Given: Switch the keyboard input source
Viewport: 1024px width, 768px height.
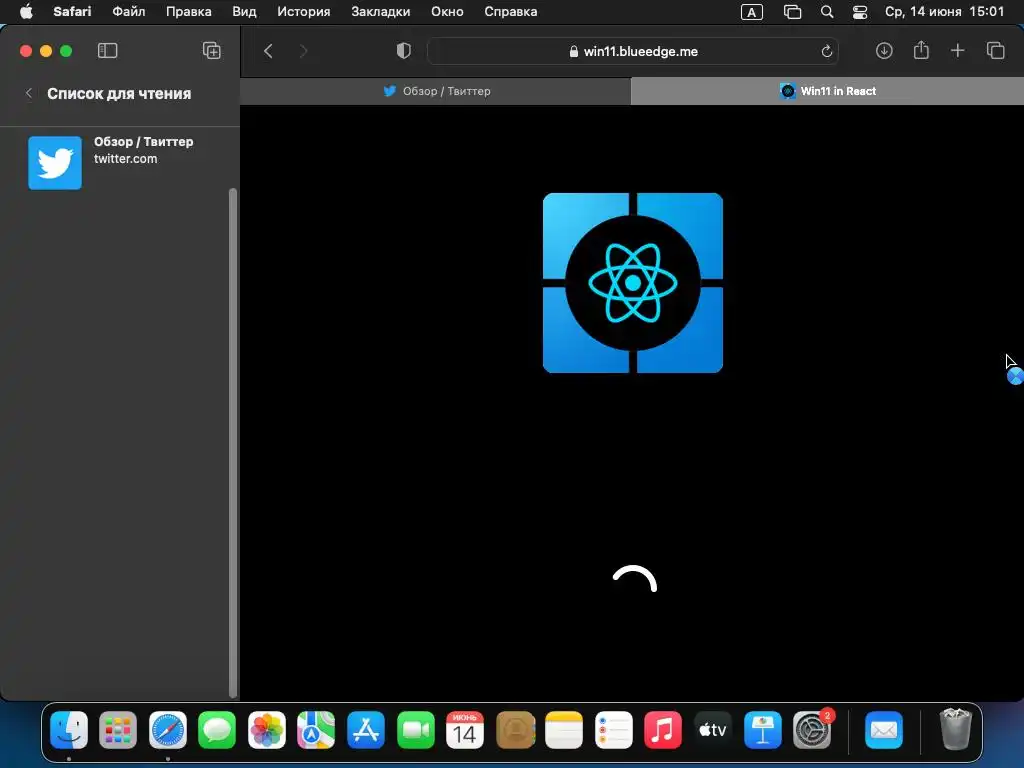Looking at the screenshot, I should coord(752,12).
